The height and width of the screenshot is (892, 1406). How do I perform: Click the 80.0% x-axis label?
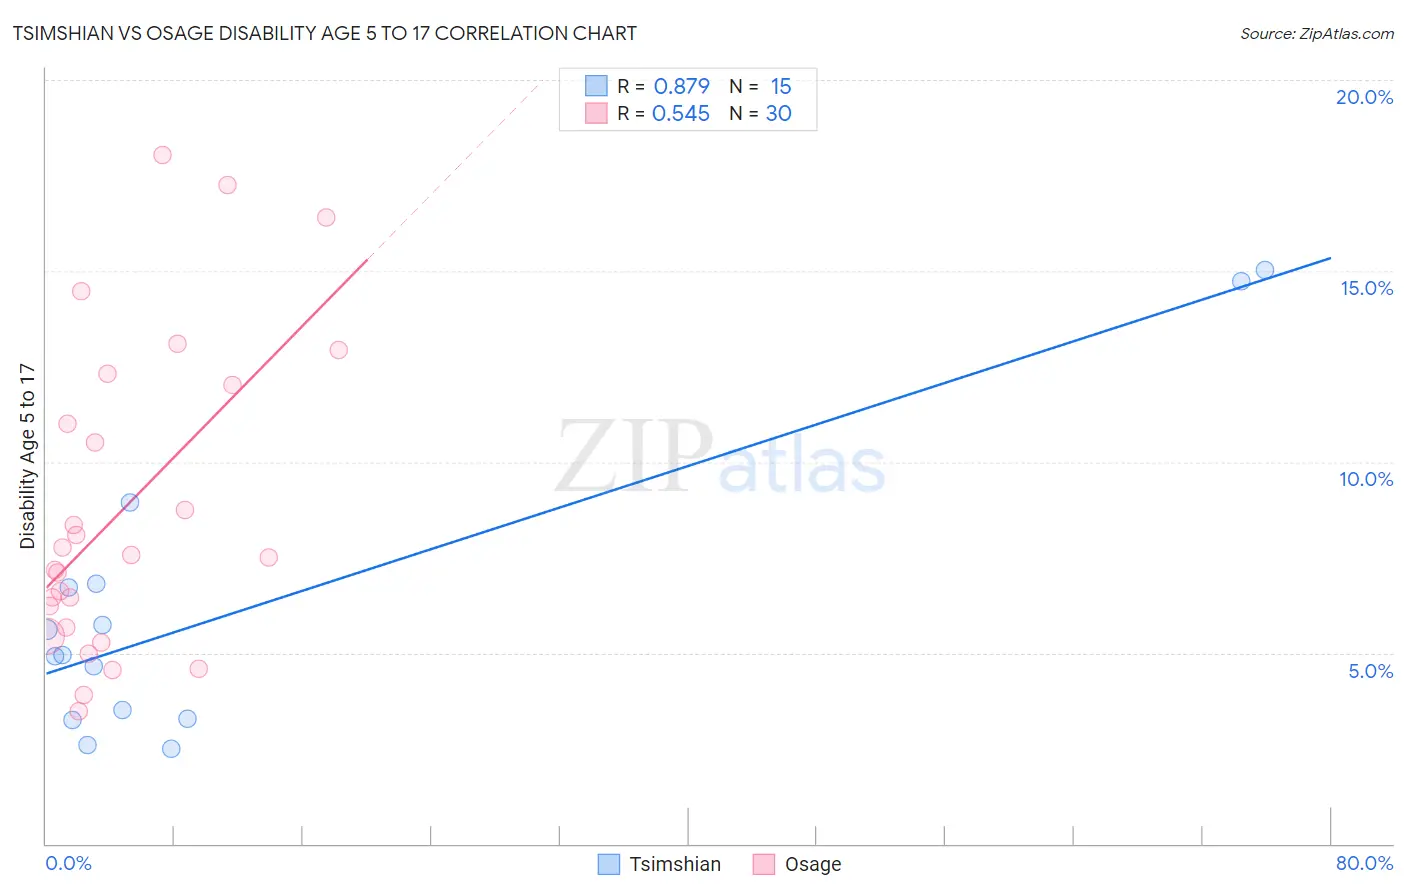(x=1364, y=863)
